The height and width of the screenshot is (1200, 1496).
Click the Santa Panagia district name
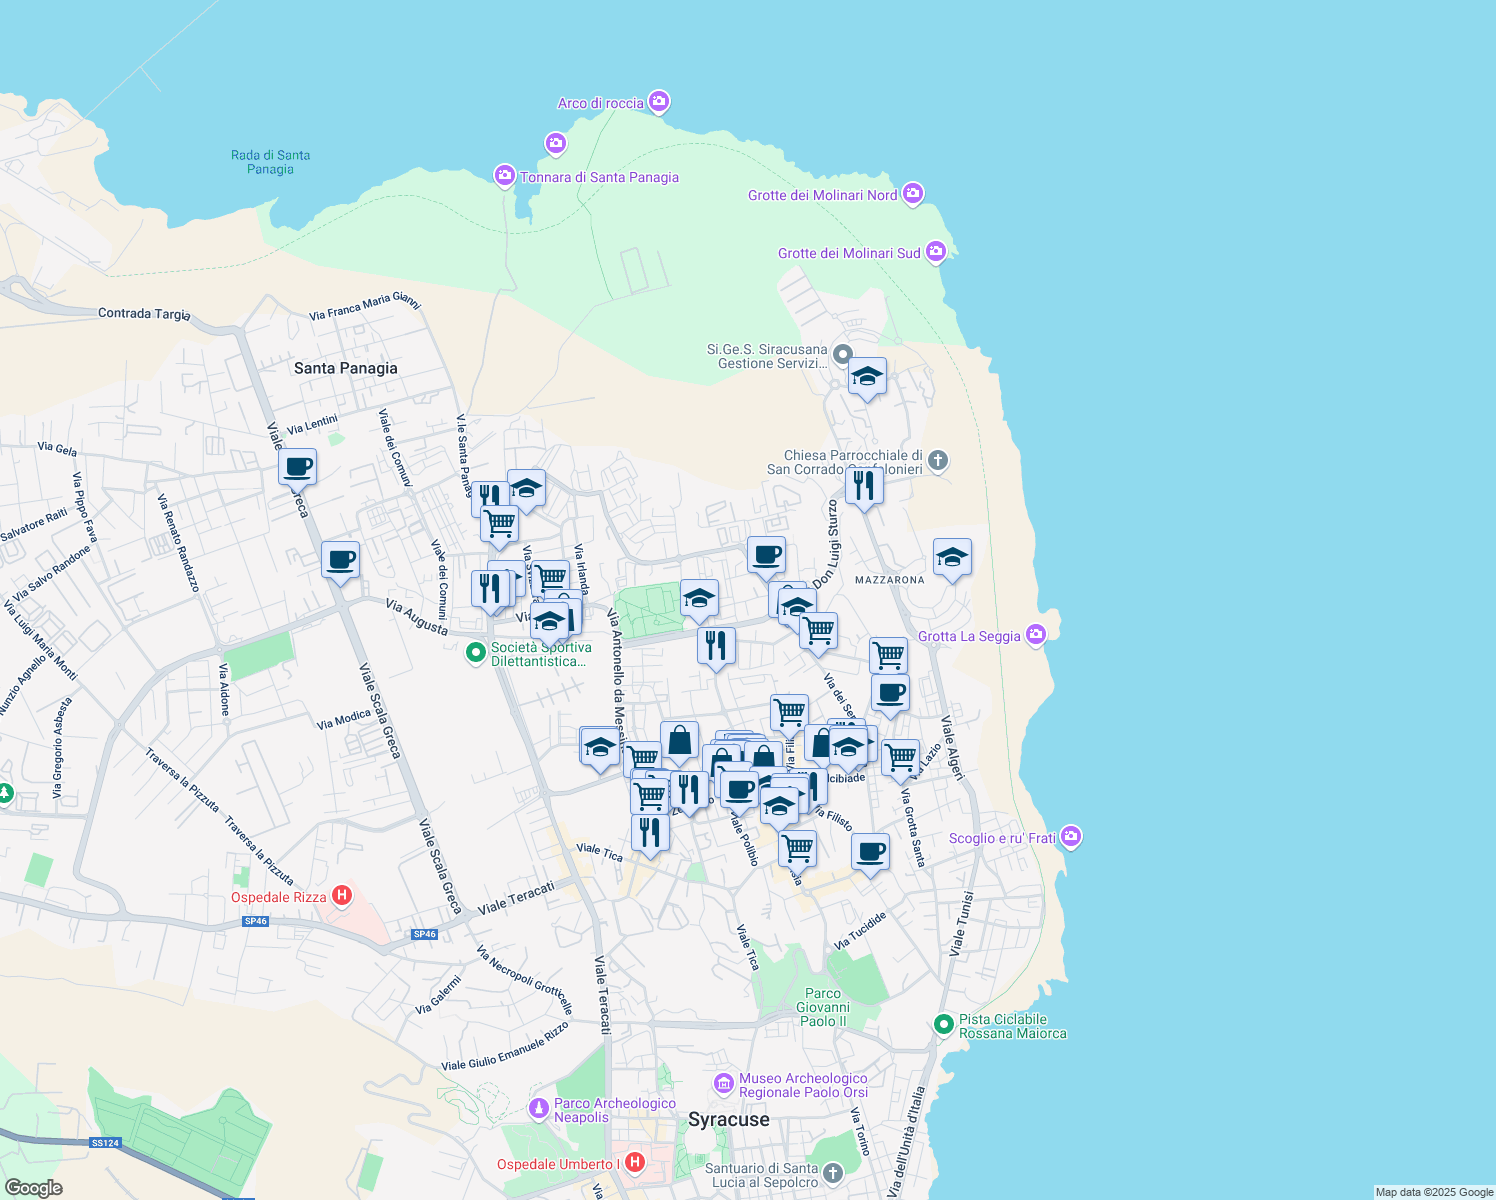tap(345, 368)
